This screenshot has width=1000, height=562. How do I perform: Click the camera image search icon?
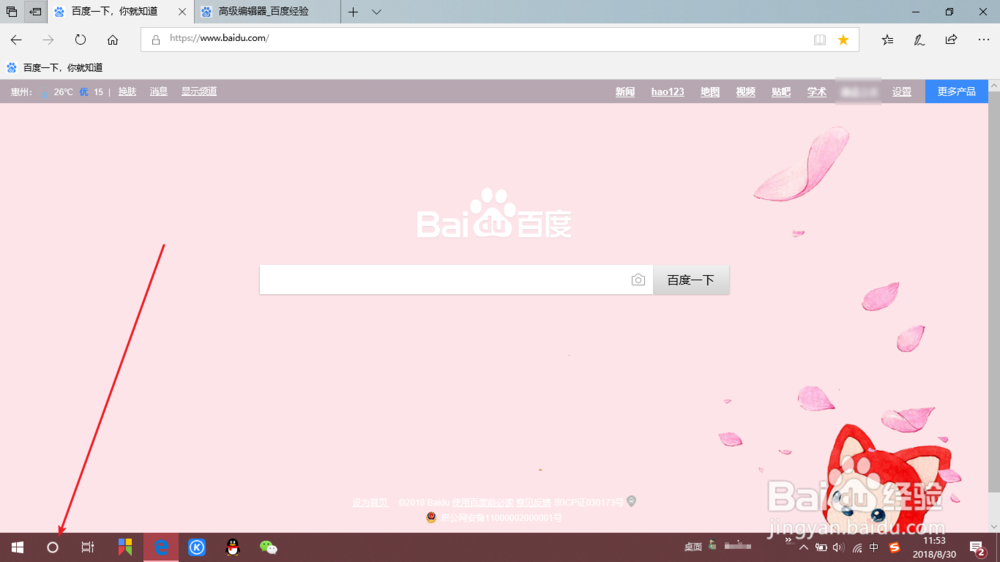click(x=638, y=280)
